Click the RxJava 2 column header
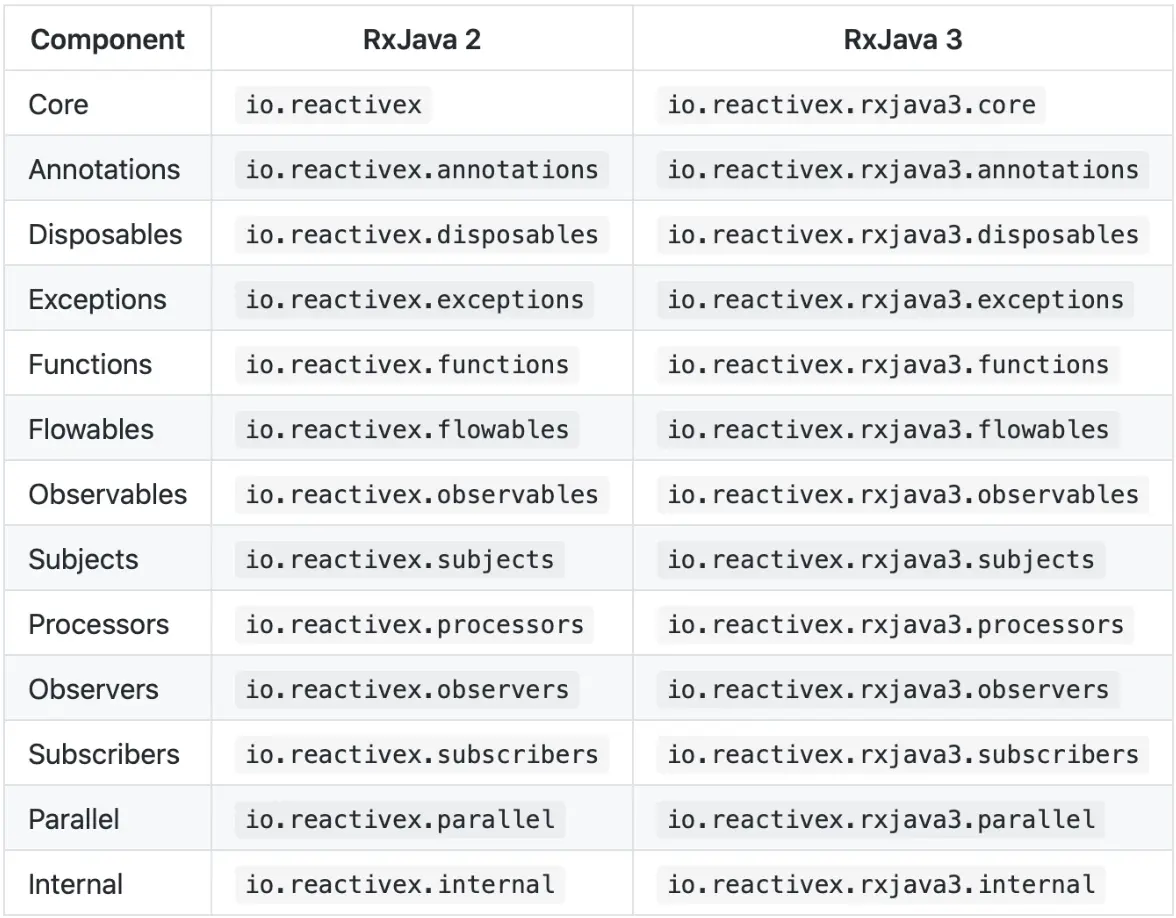Screen dimensions: 1176x918 point(422,40)
